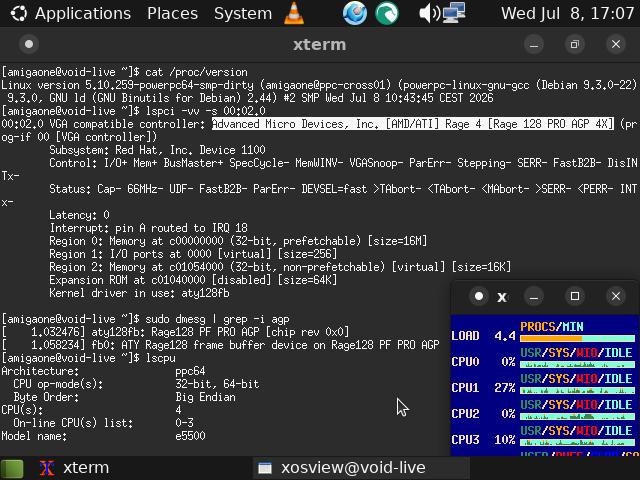Click 'Expansion ROM at c01040000' line

coord(193,280)
